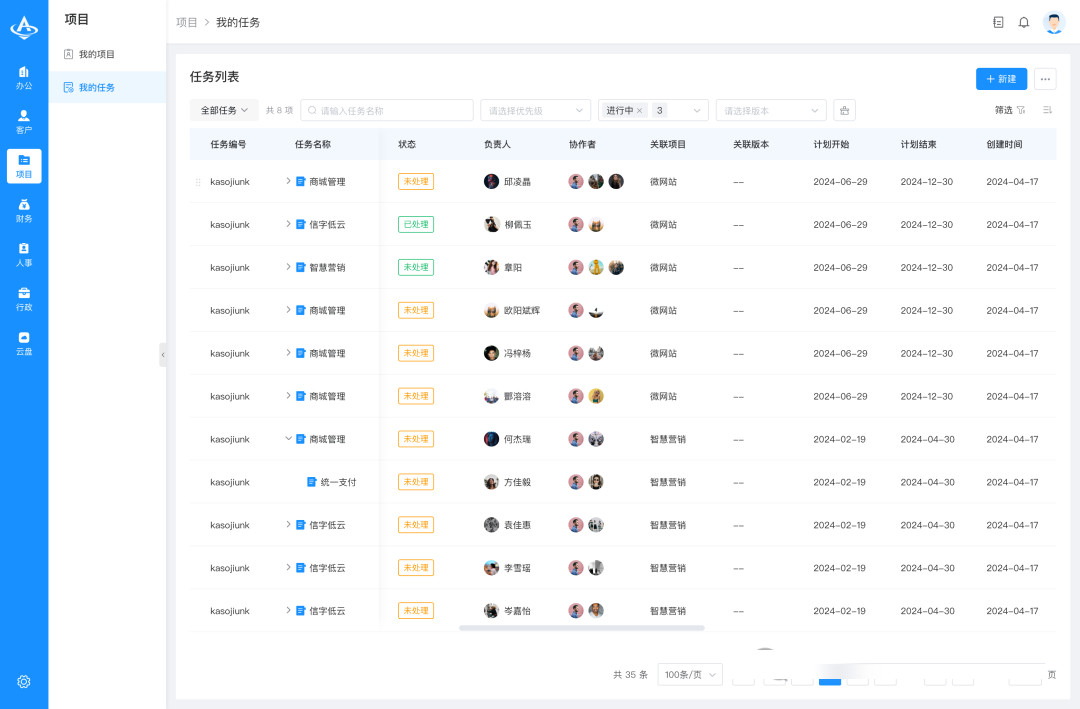Image resolution: width=1080 pixels, height=709 pixels.
Task: Collapse the expanded 商城管理 task row
Action: (288, 439)
